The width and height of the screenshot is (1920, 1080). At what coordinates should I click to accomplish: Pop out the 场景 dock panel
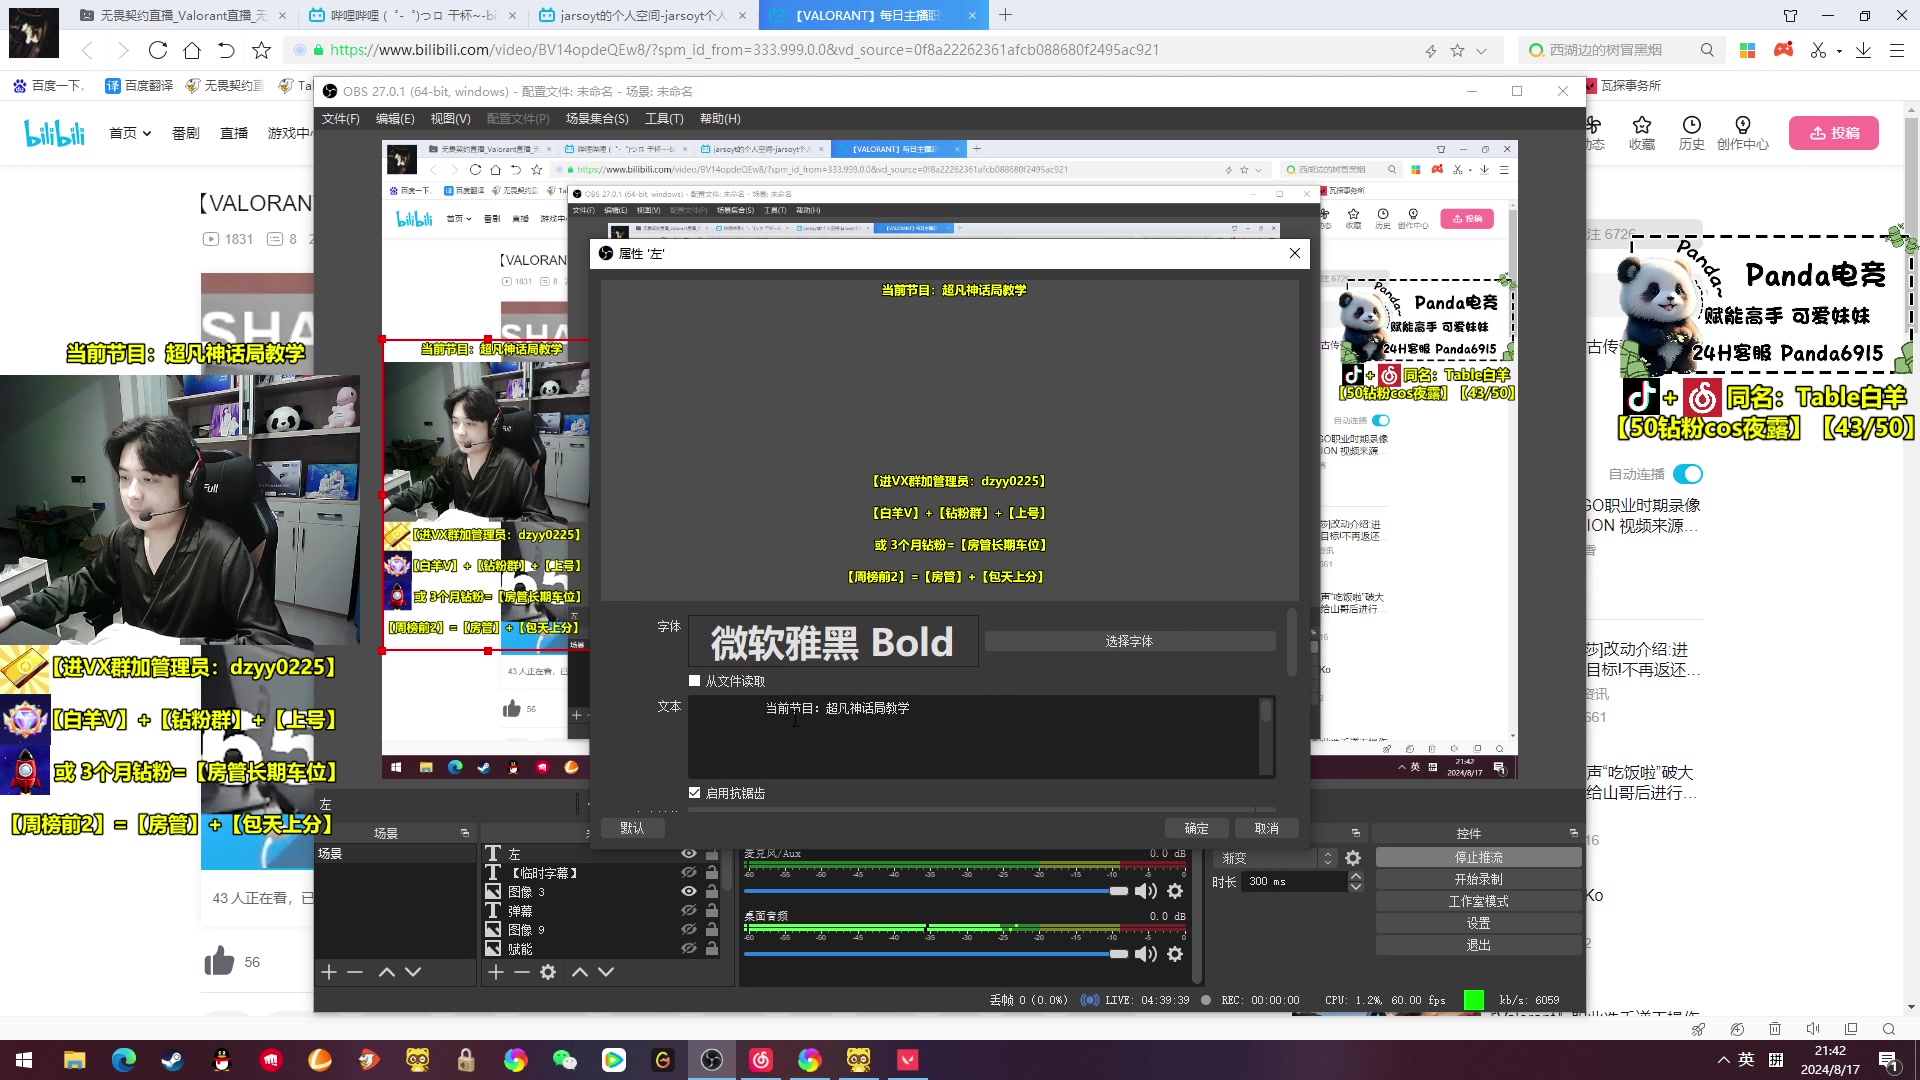465,833
